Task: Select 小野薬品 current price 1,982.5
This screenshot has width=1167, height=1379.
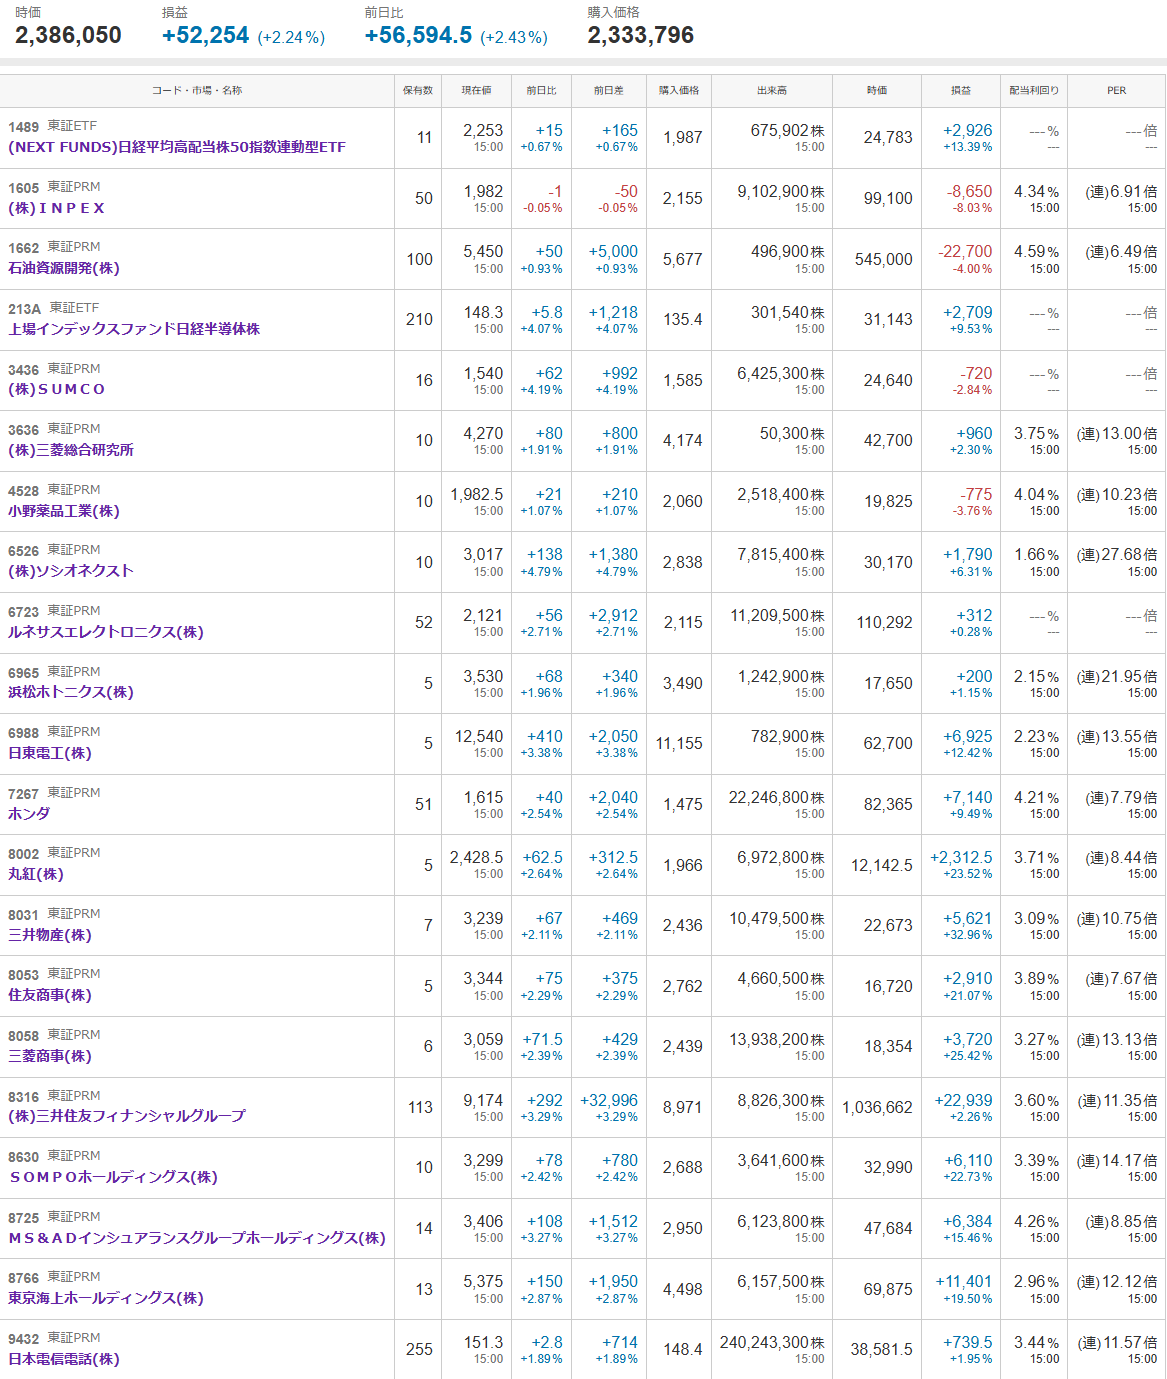Action: coord(477,494)
